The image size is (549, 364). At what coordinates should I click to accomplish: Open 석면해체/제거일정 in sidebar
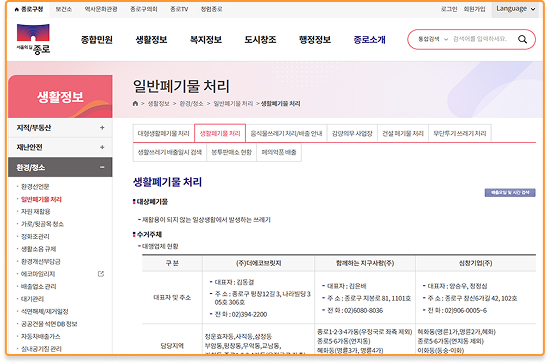45,311
